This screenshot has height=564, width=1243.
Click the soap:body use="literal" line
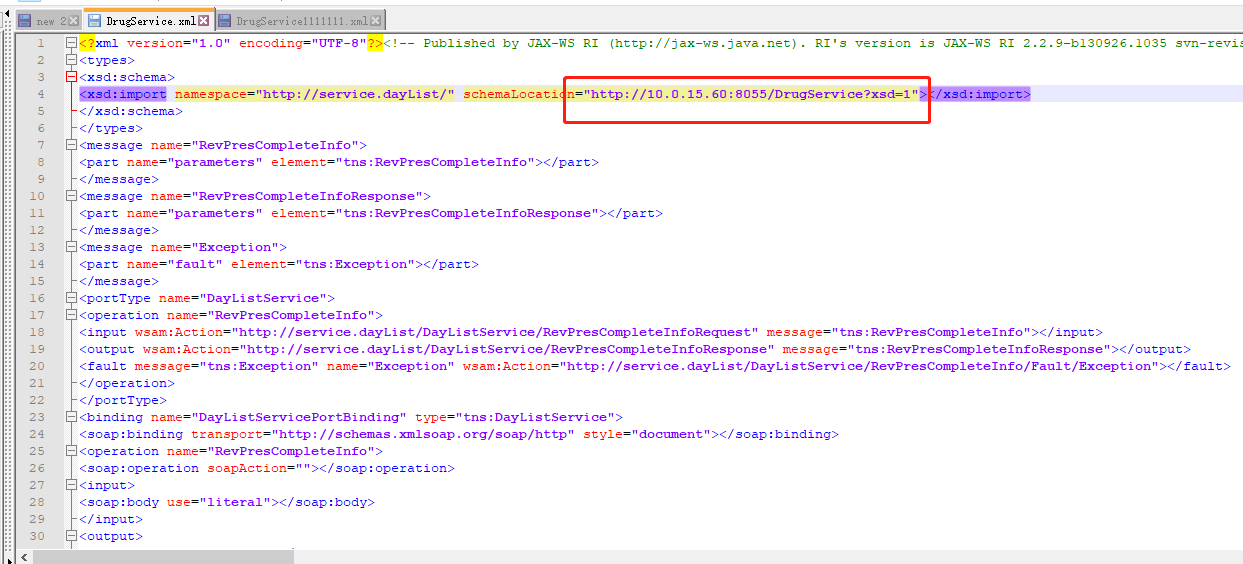227,502
